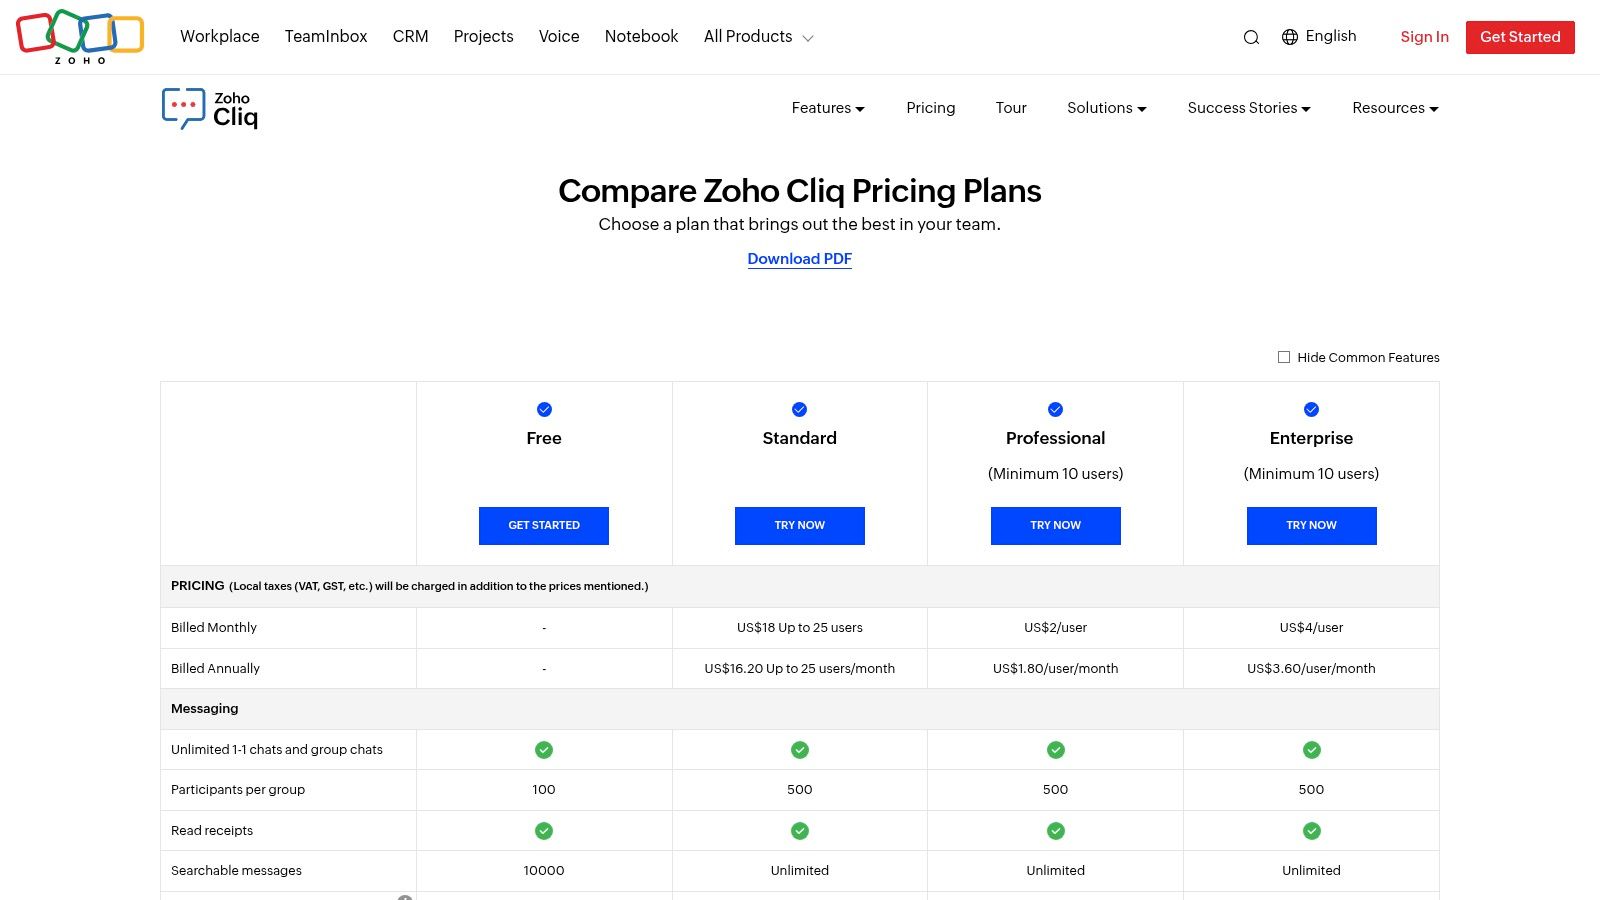Toggle the Standard plan selection checkmark
1600x900 pixels.
(x=799, y=409)
